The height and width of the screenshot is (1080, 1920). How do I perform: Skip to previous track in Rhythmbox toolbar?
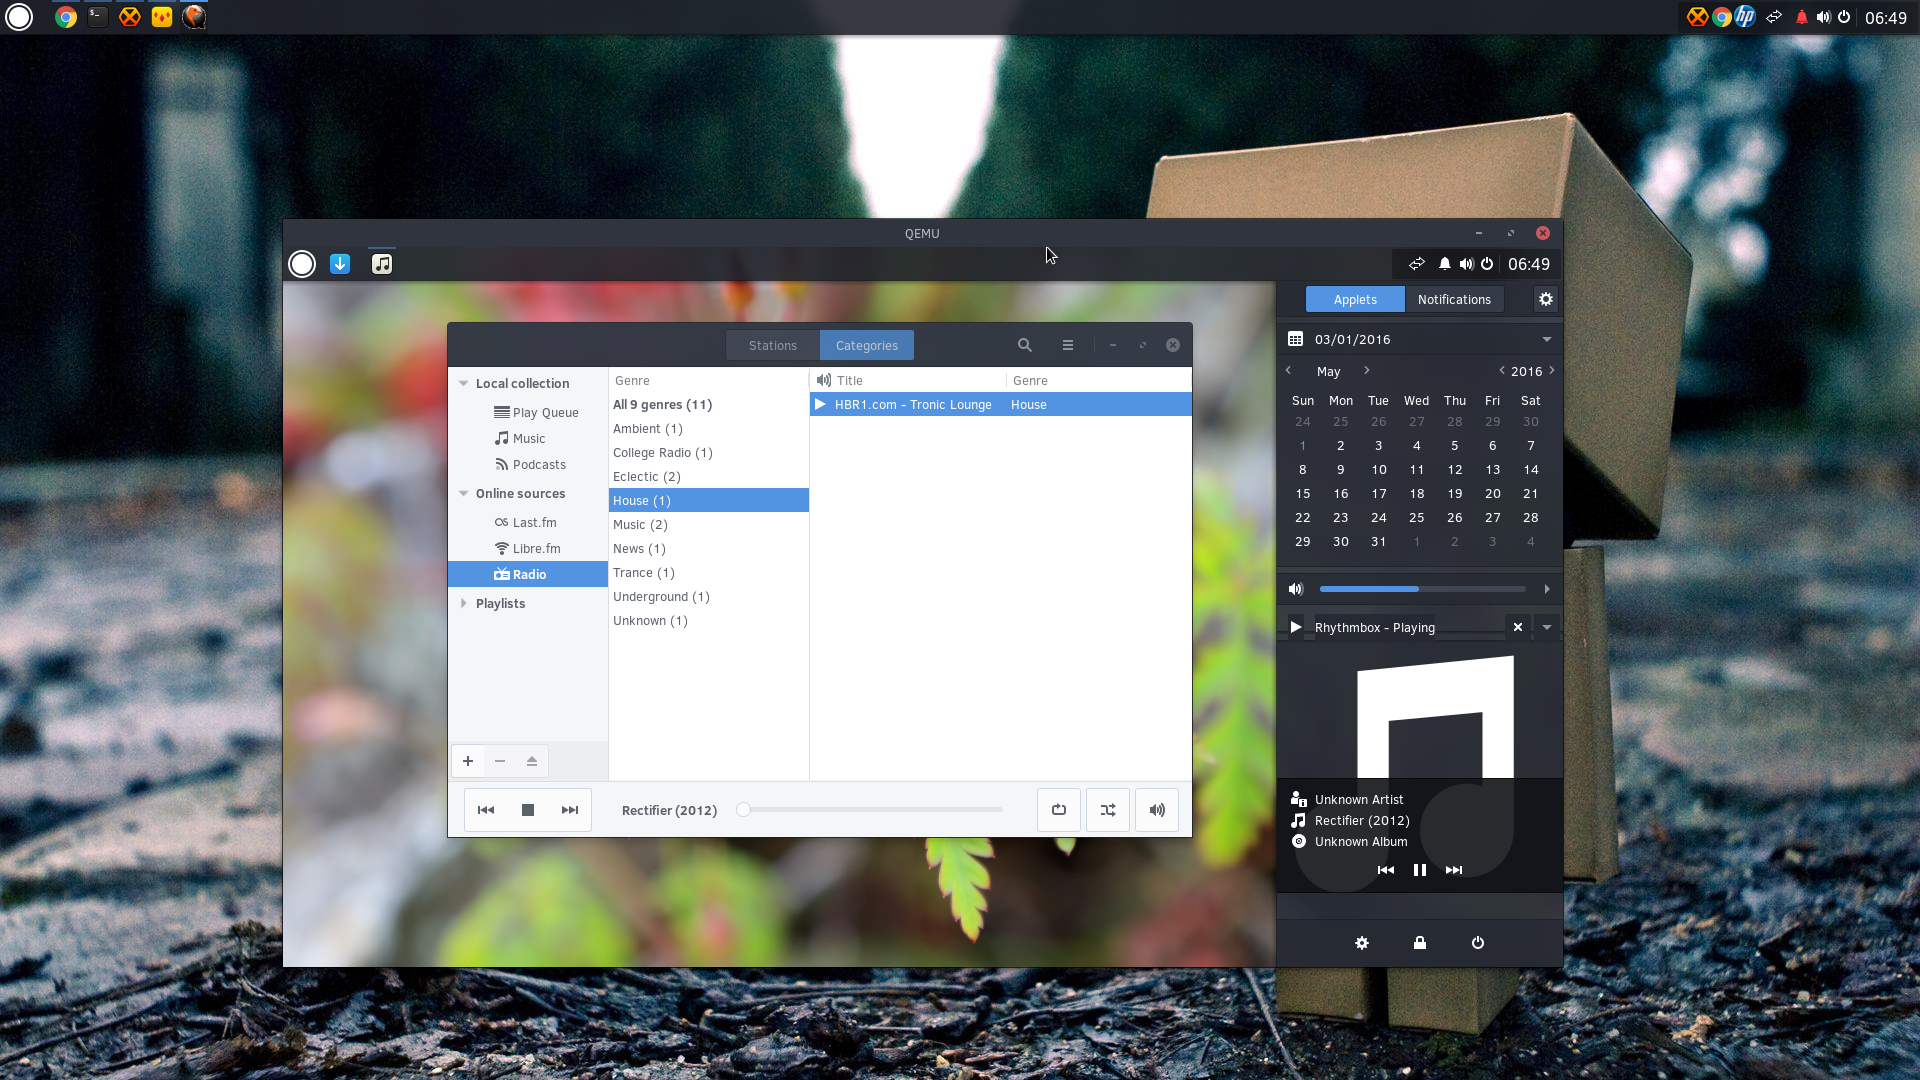tap(486, 810)
